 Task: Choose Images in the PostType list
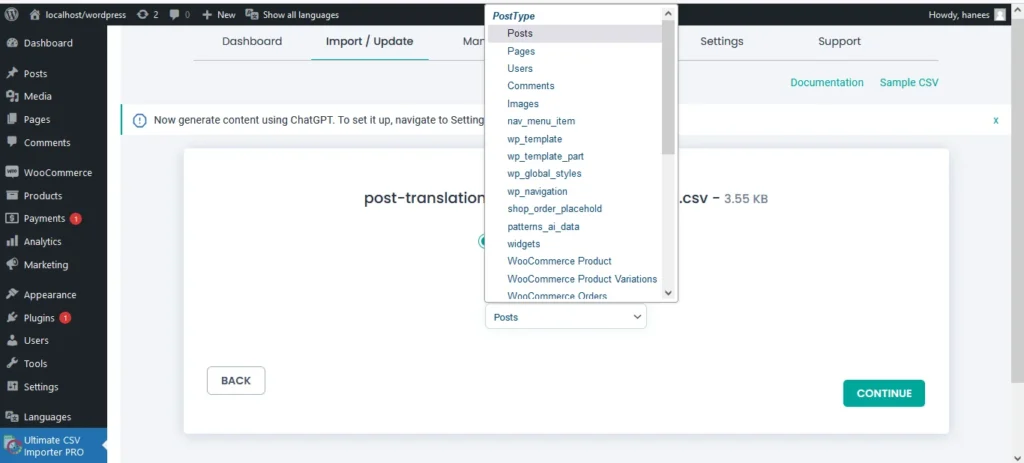(575, 104)
